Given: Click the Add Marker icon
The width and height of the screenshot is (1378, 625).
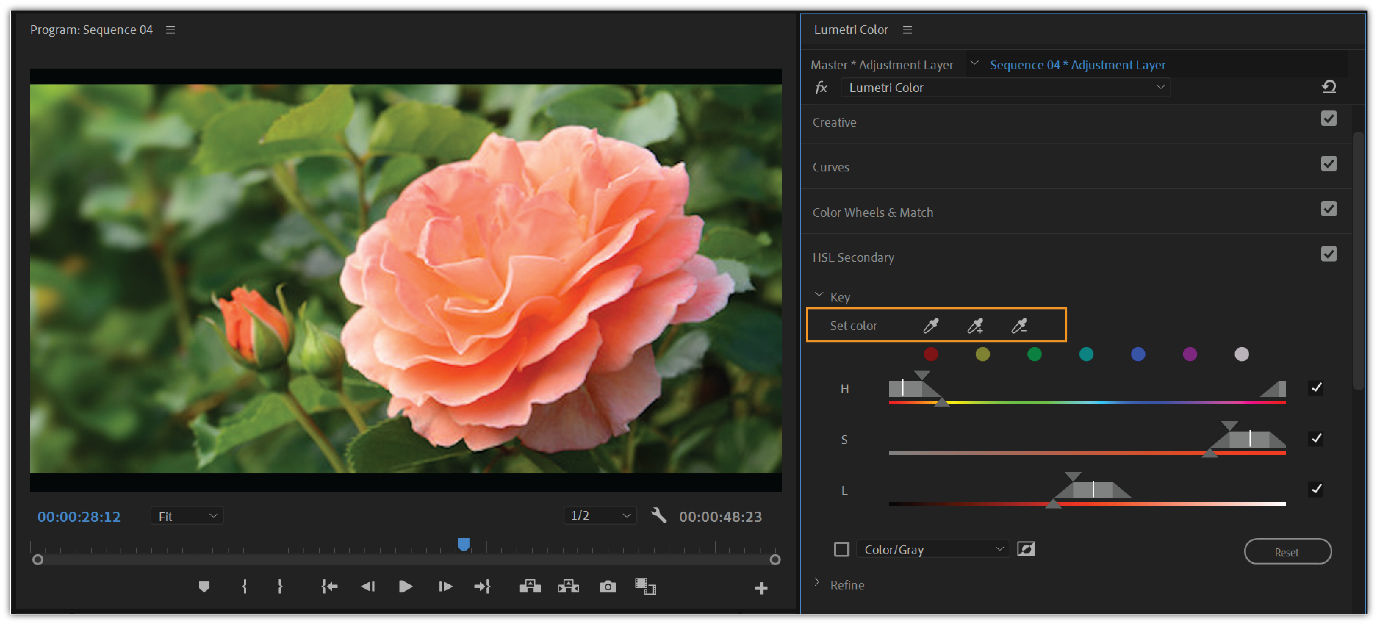Looking at the screenshot, I should [x=203, y=587].
